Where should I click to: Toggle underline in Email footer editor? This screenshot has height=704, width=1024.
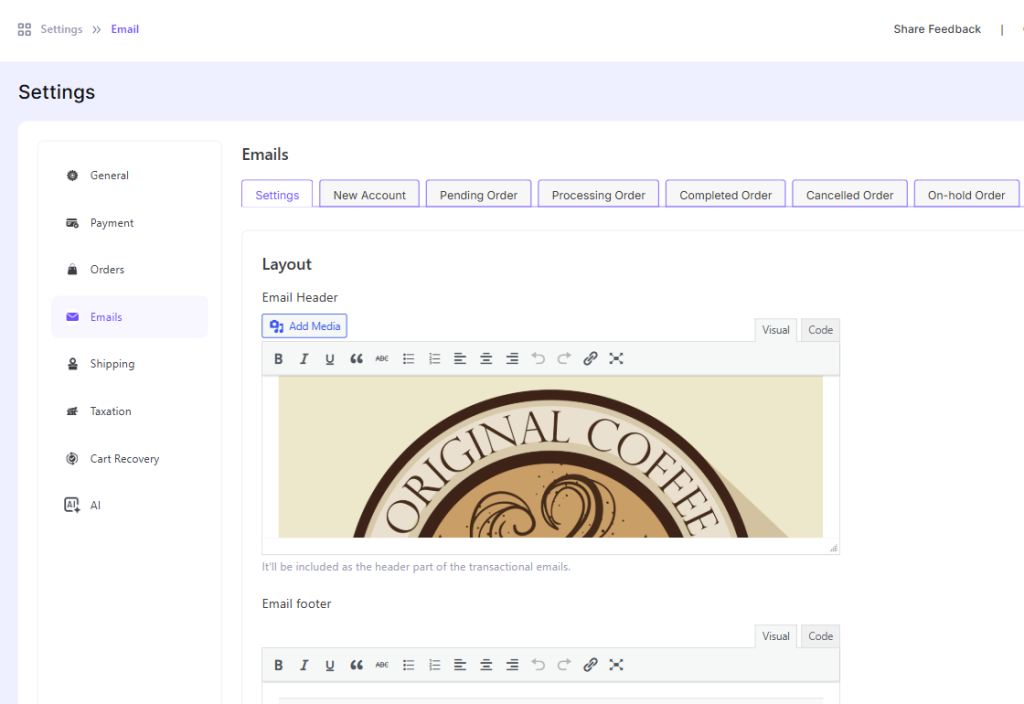[x=330, y=665]
